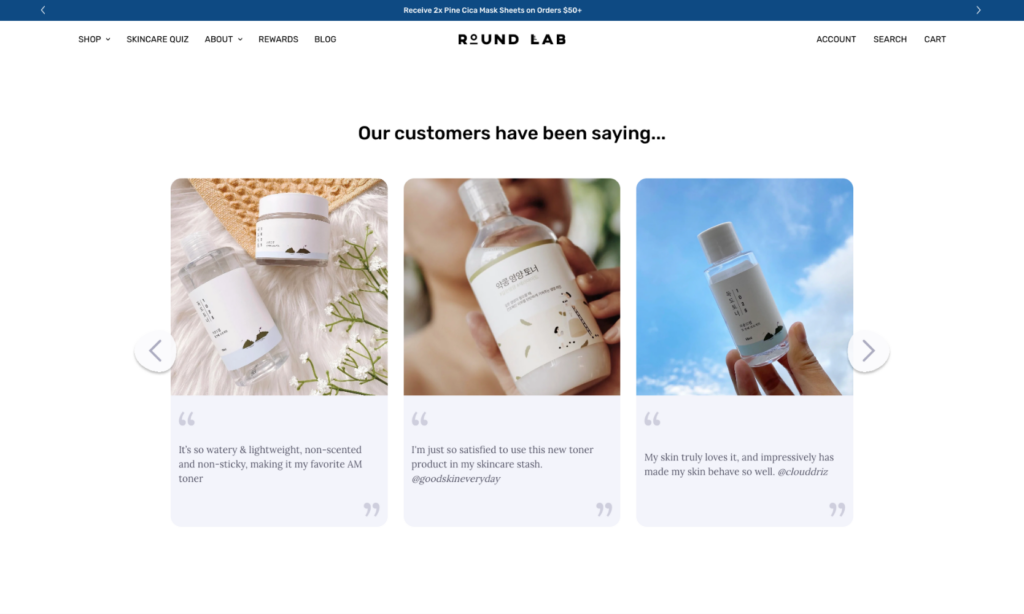Viewport: 1024px width, 614px height.
Task: Go to the Blog page
Action: click(x=325, y=39)
